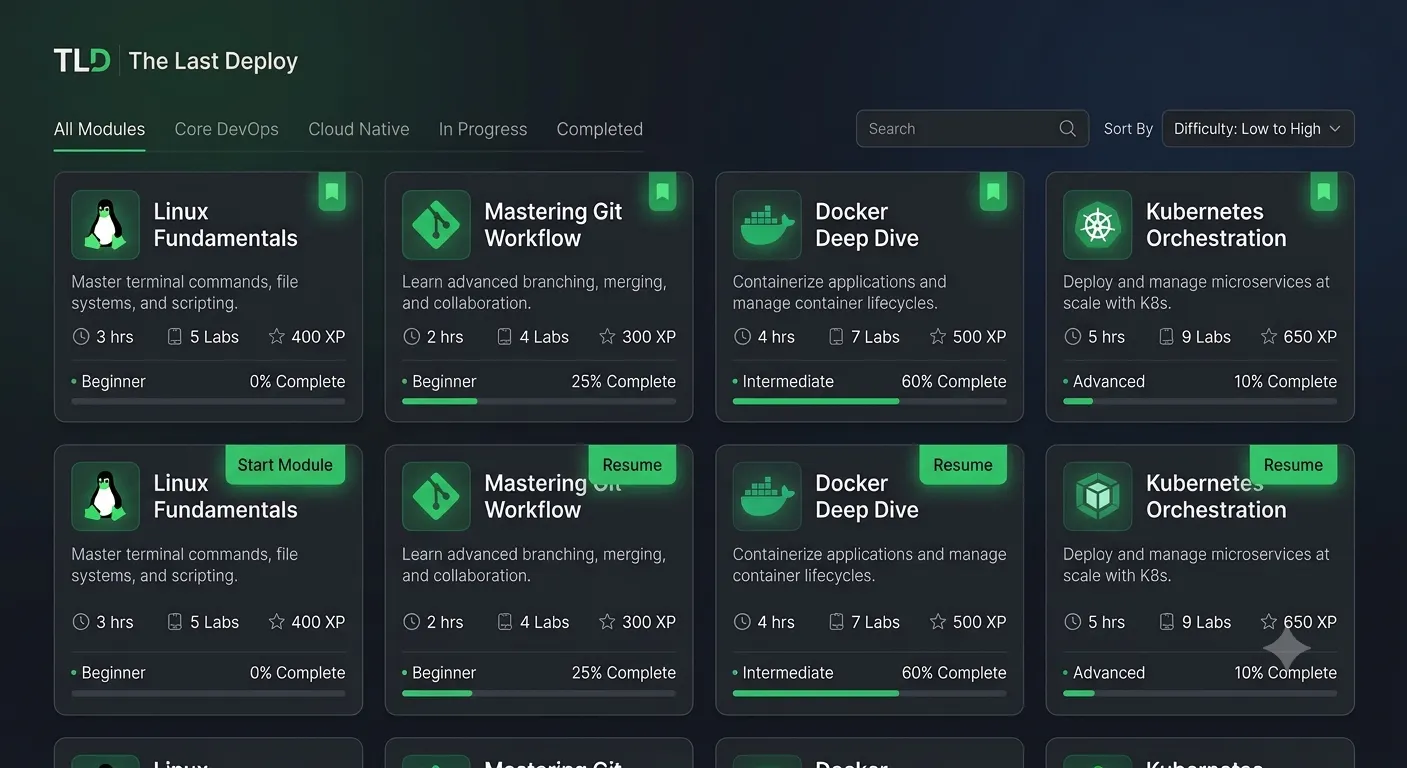Focus the Search input field
The width and height of the screenshot is (1407, 768).
click(x=972, y=129)
